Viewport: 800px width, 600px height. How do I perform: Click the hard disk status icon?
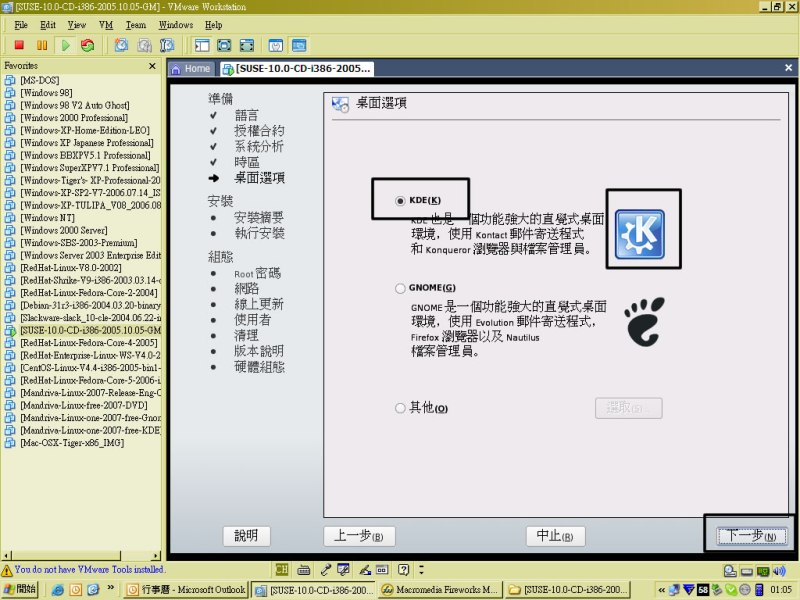click(730, 570)
